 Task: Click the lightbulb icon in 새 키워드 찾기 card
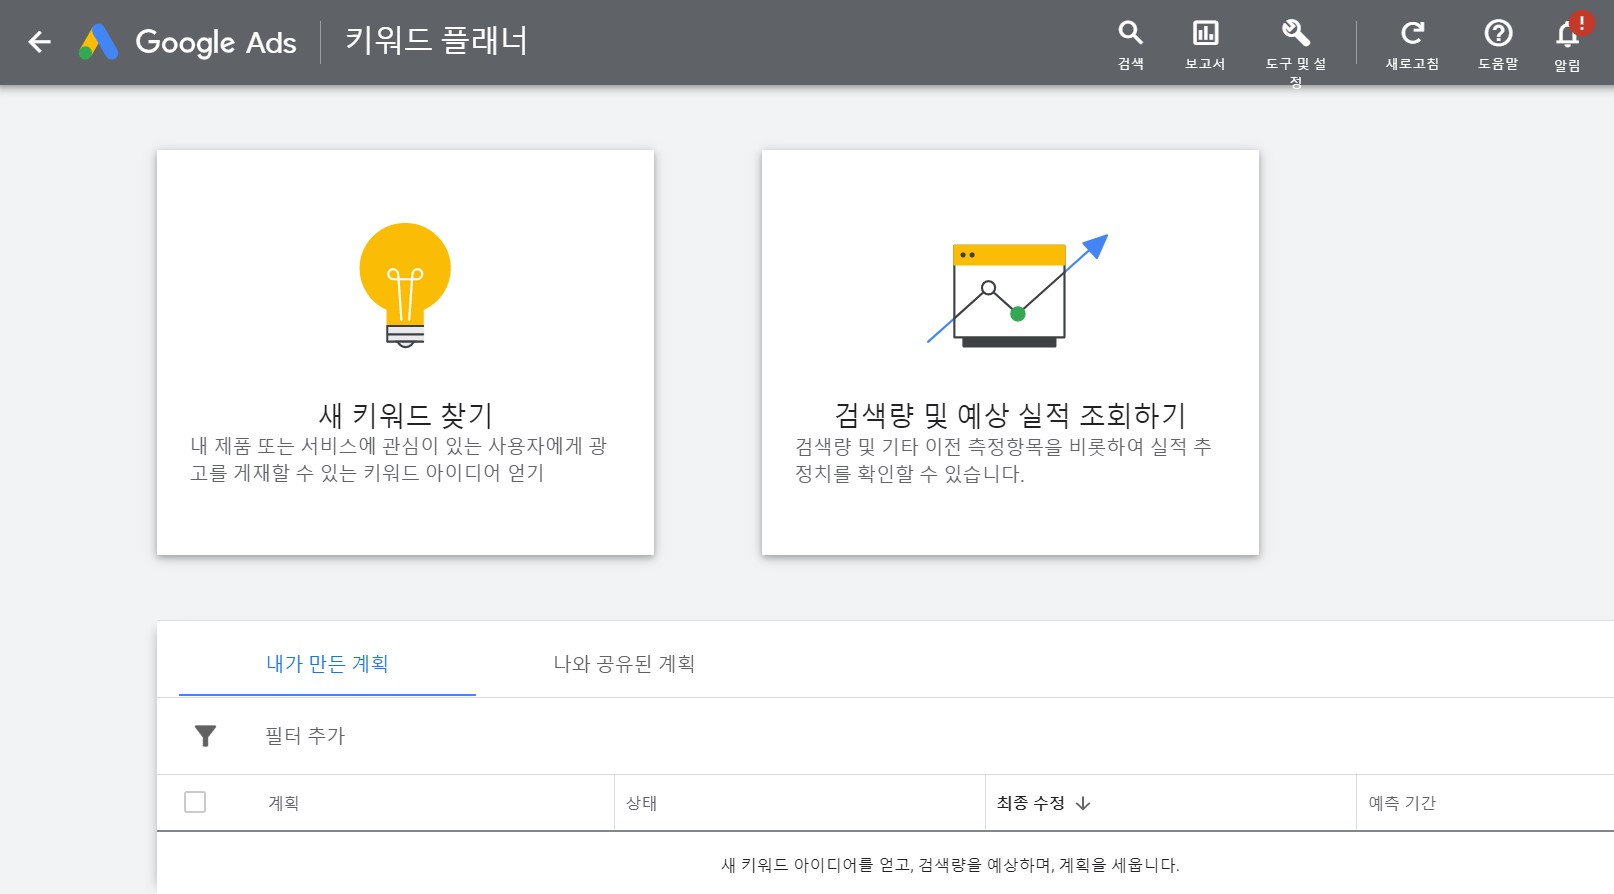[x=405, y=285]
